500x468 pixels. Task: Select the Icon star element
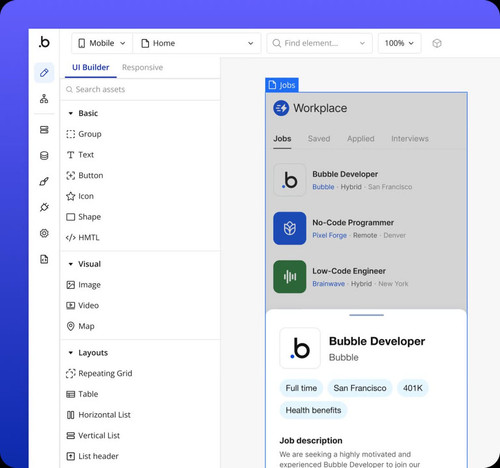pos(70,196)
